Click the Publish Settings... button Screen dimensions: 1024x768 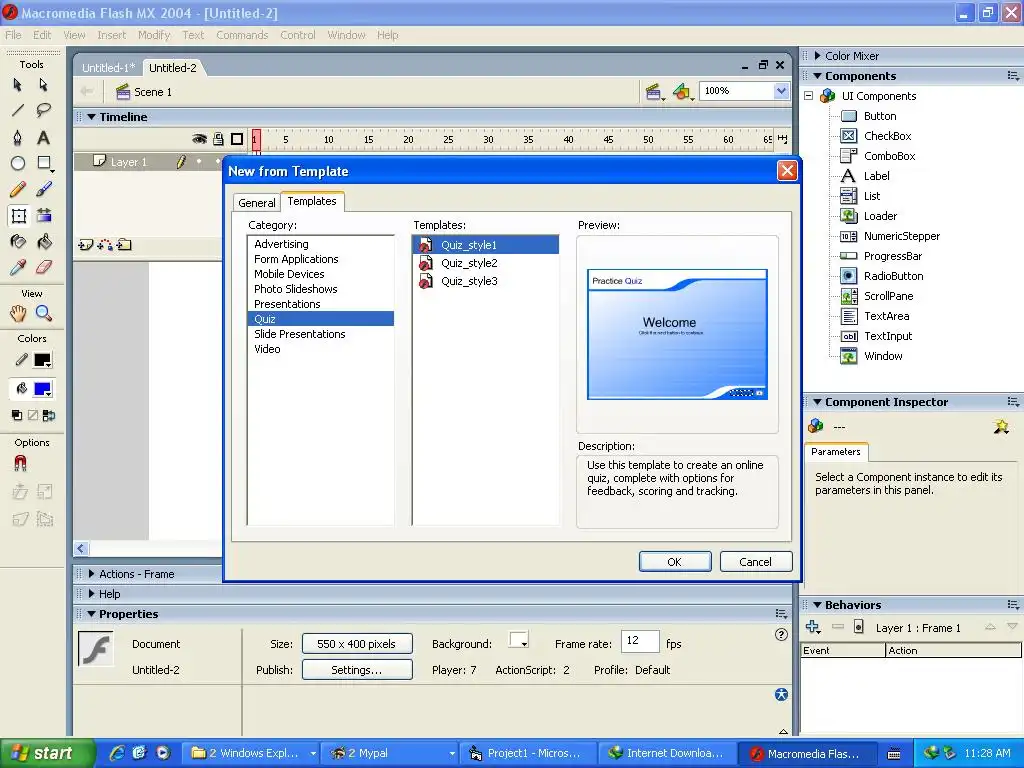click(357, 670)
